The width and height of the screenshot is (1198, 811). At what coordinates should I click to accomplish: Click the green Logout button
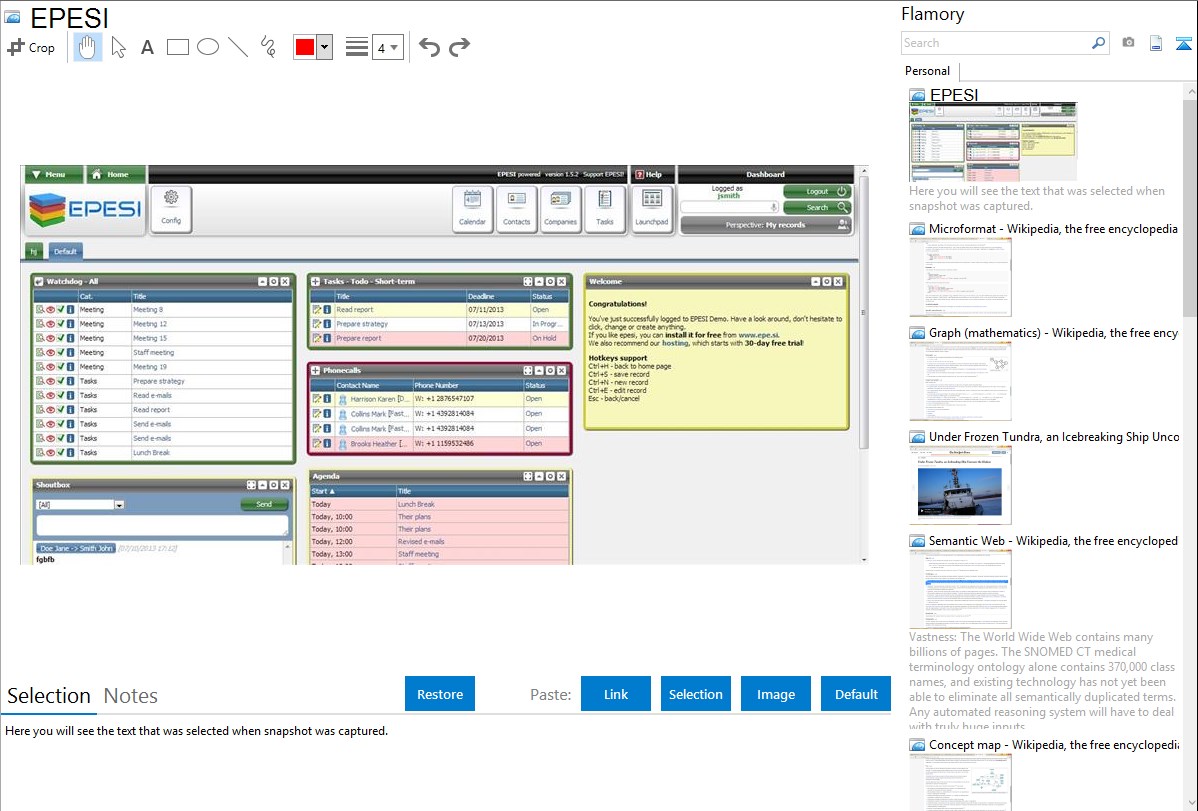click(817, 191)
